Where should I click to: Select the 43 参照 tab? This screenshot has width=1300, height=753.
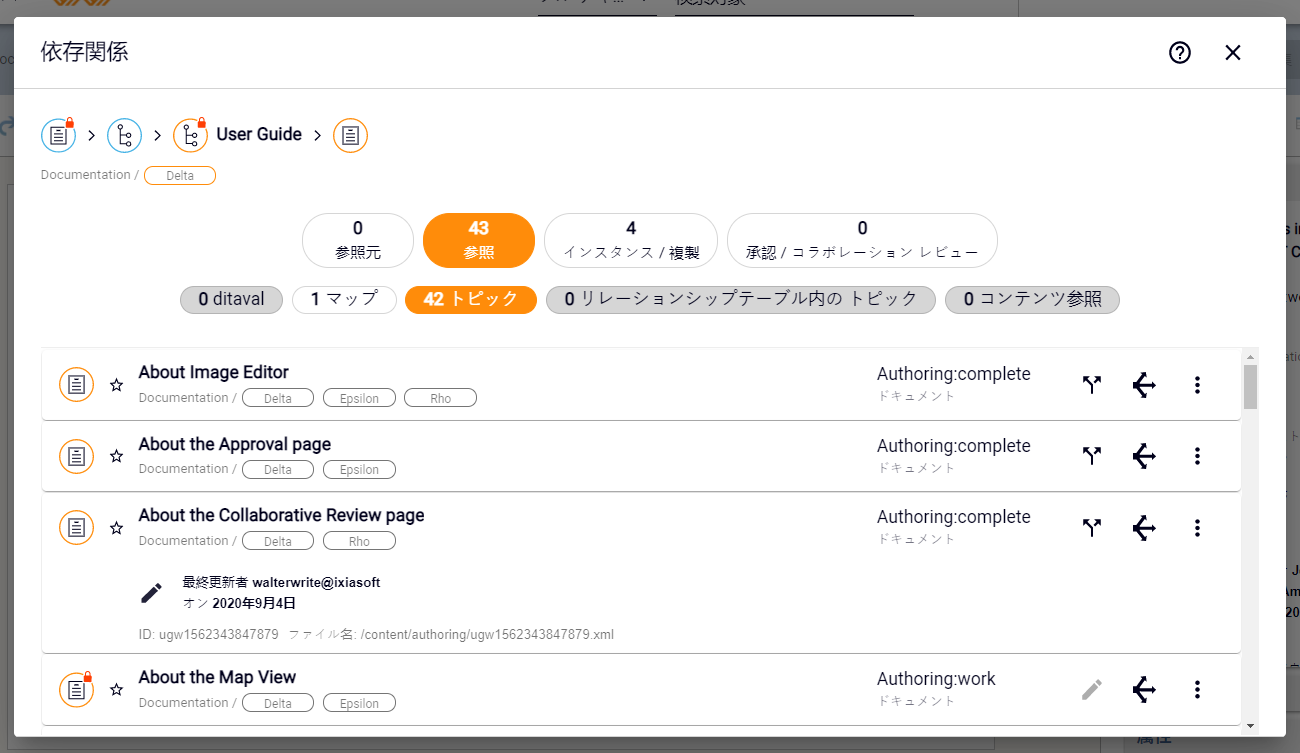(479, 240)
